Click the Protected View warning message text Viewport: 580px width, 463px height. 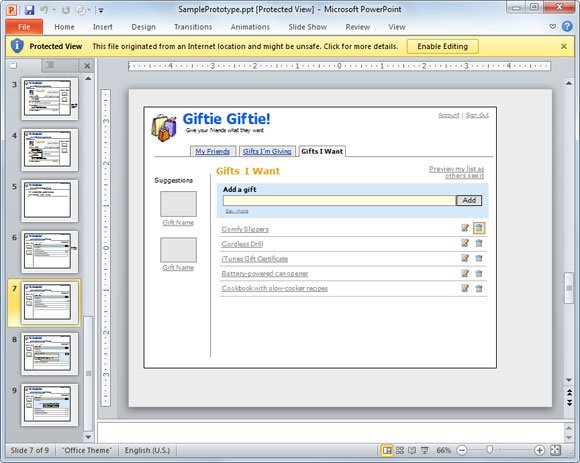click(245, 46)
